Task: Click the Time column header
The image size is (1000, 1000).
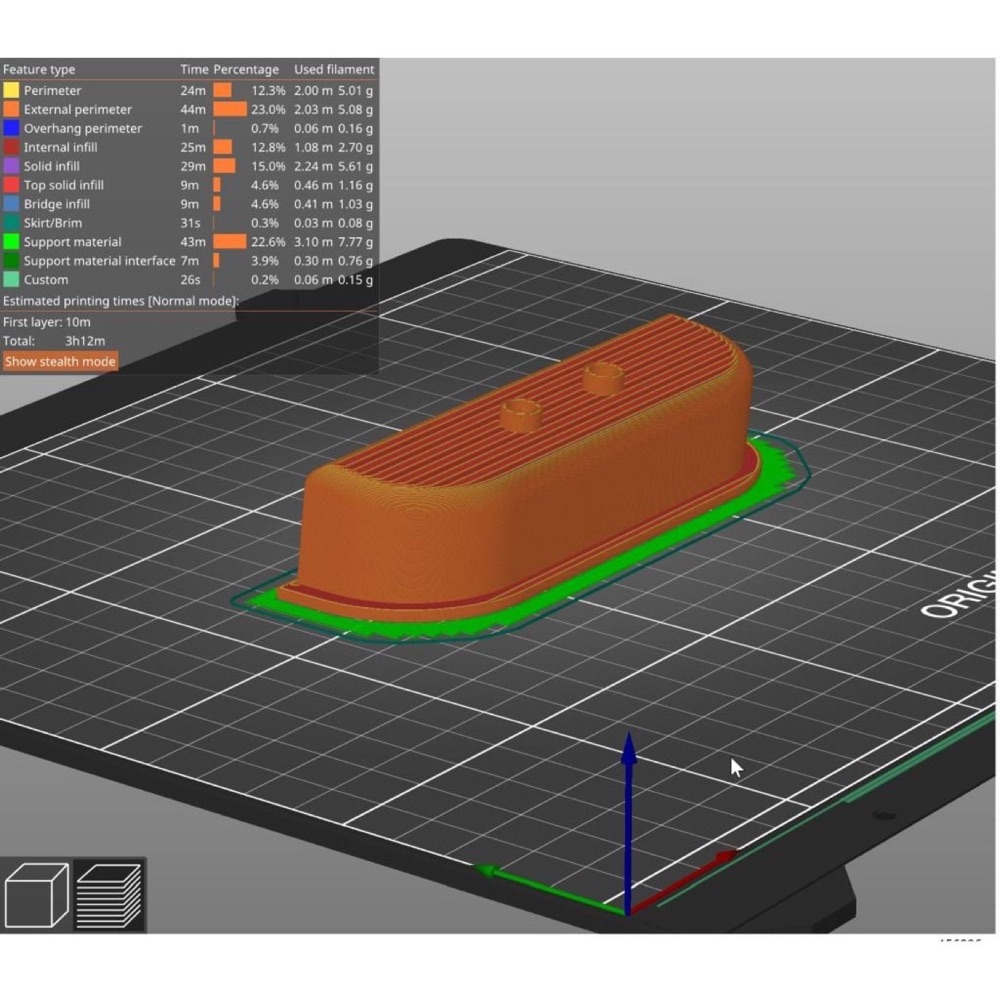Action: click(194, 70)
